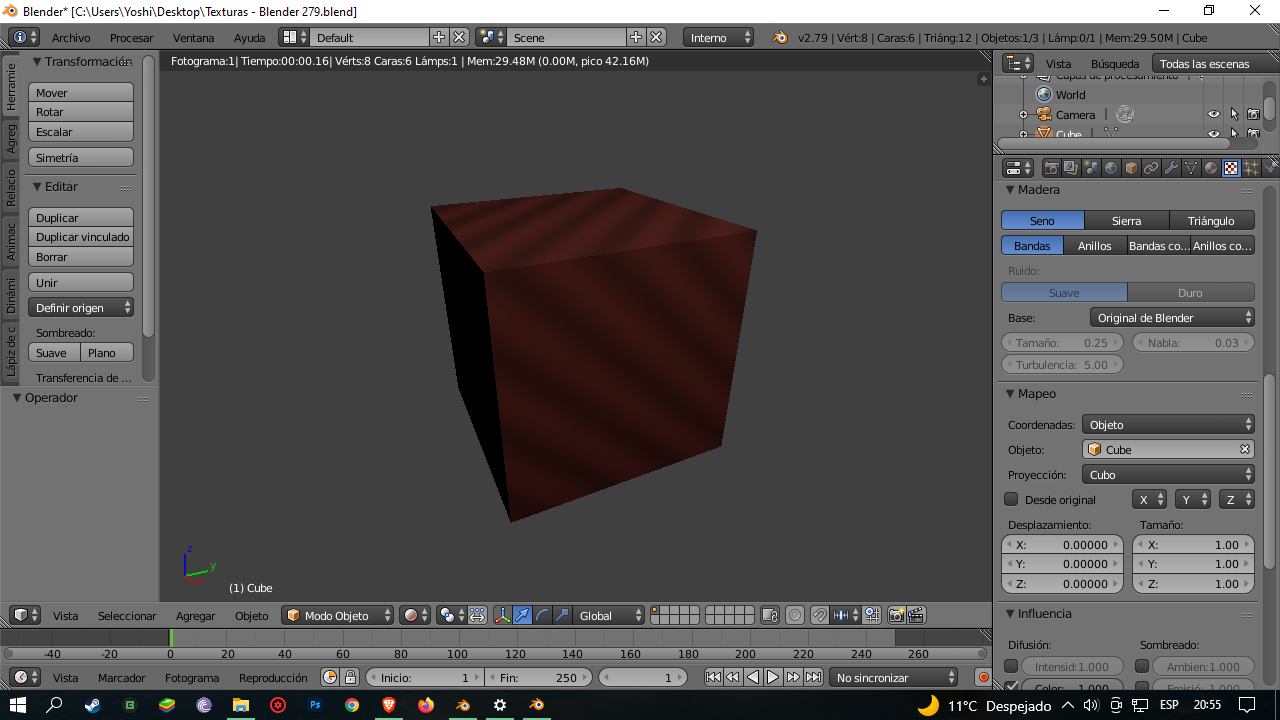The width and height of the screenshot is (1280, 720).
Task: Open the Modifiers properties tab (wrench icon)
Action: tap(1171, 168)
